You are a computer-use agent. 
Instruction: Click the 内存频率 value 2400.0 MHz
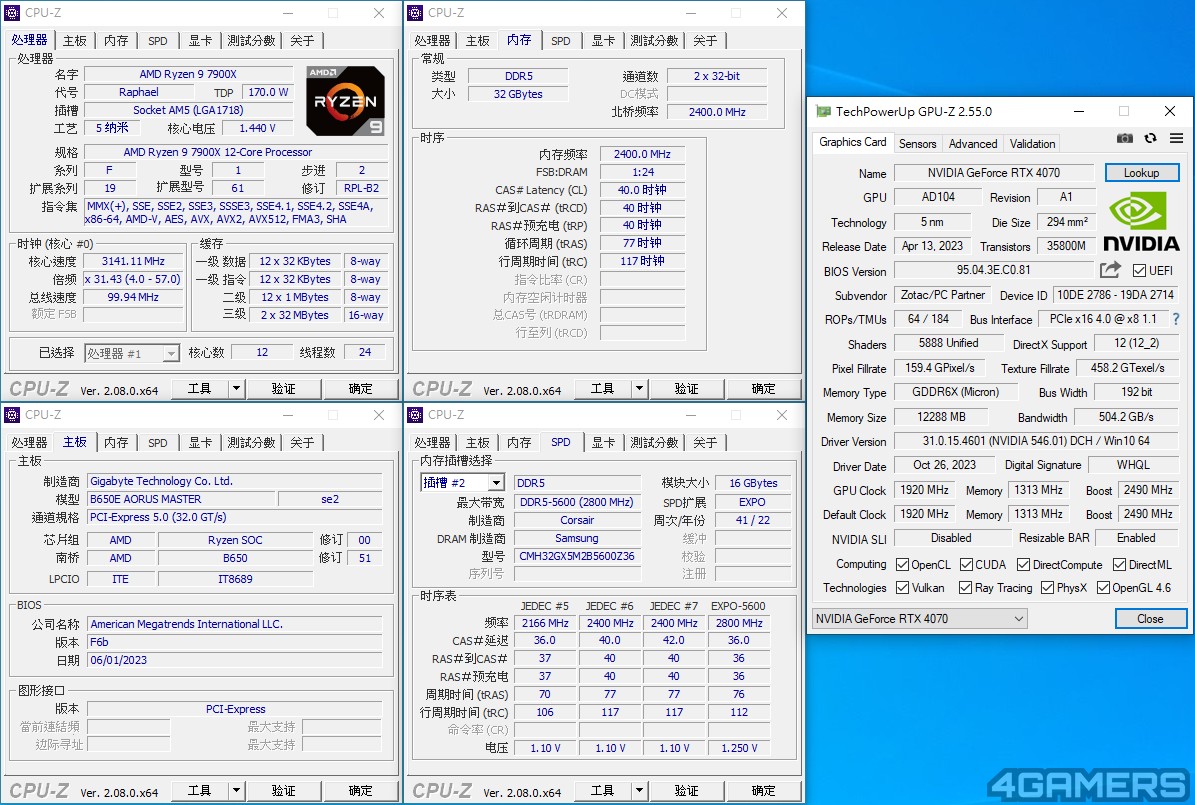(642, 154)
